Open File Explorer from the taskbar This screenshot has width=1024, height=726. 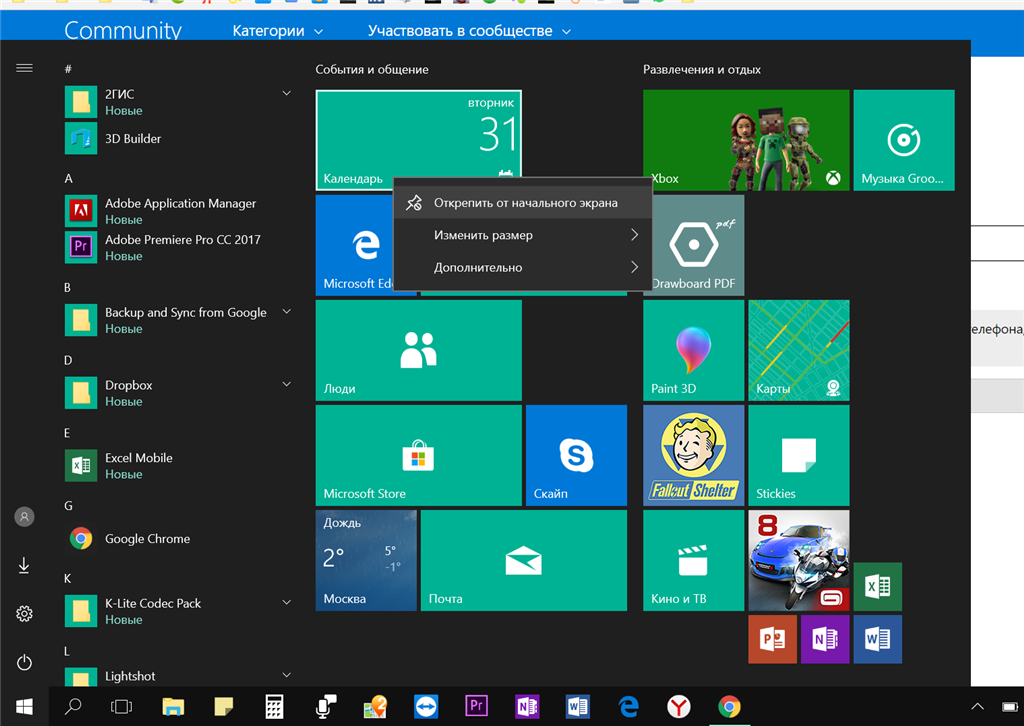click(x=173, y=706)
